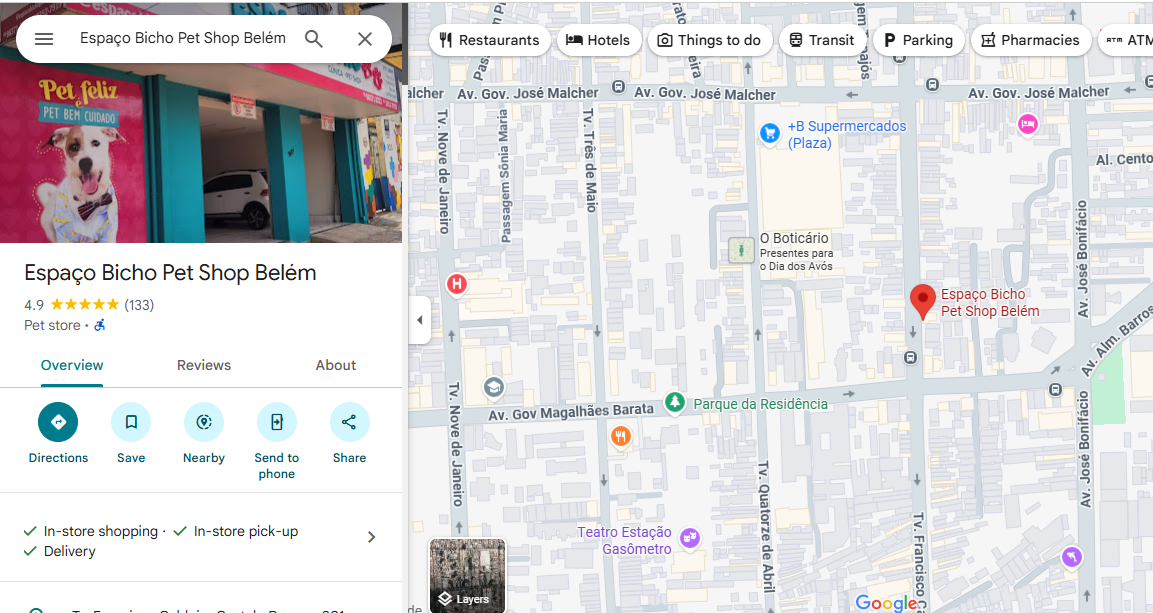Click the wheelchair accessibility icon
1153x613 pixels.
100,325
